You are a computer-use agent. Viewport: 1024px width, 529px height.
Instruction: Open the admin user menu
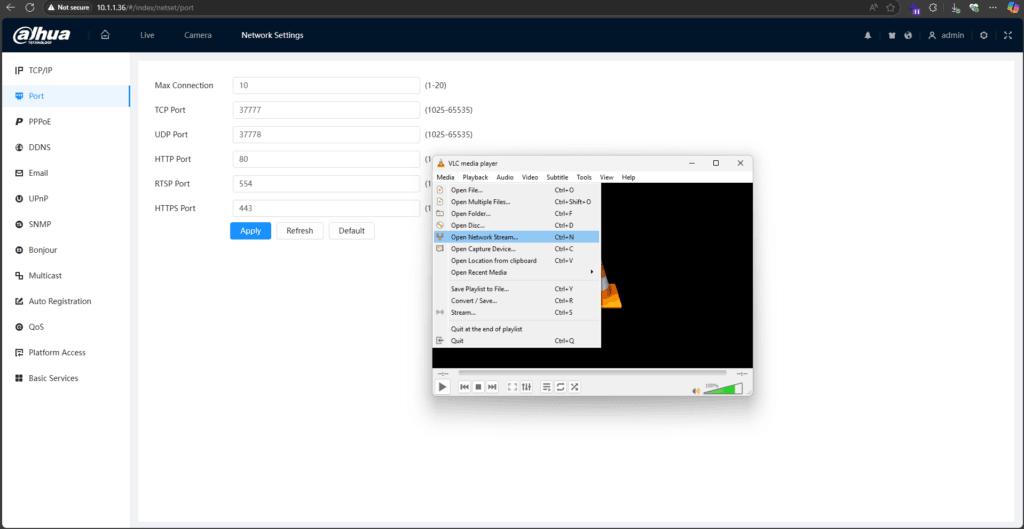tap(946, 35)
